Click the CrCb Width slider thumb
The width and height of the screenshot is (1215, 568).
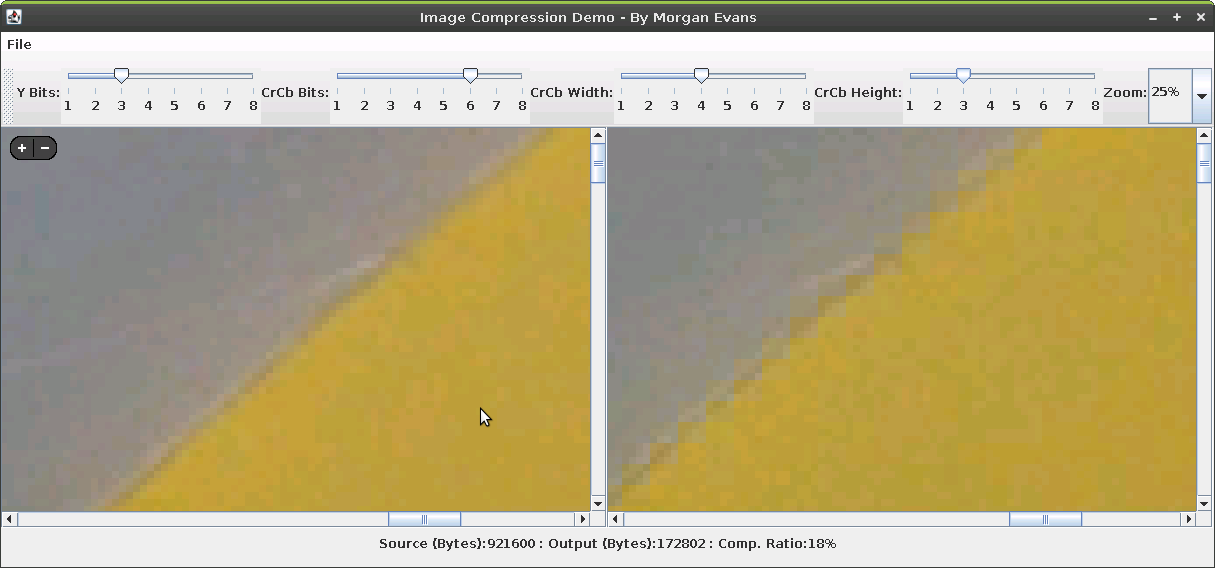[x=701, y=75]
